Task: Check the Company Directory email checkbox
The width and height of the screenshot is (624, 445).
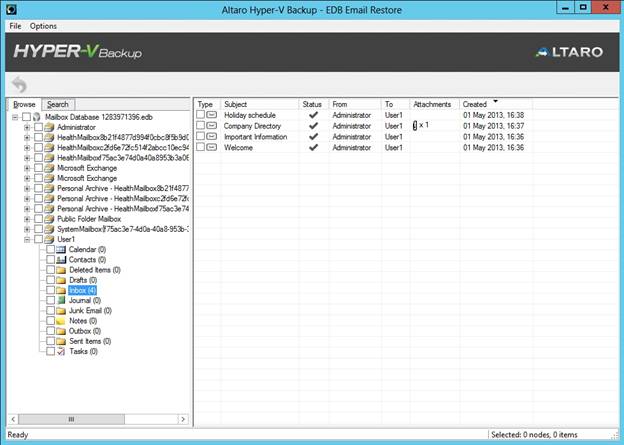Action: tap(201, 125)
